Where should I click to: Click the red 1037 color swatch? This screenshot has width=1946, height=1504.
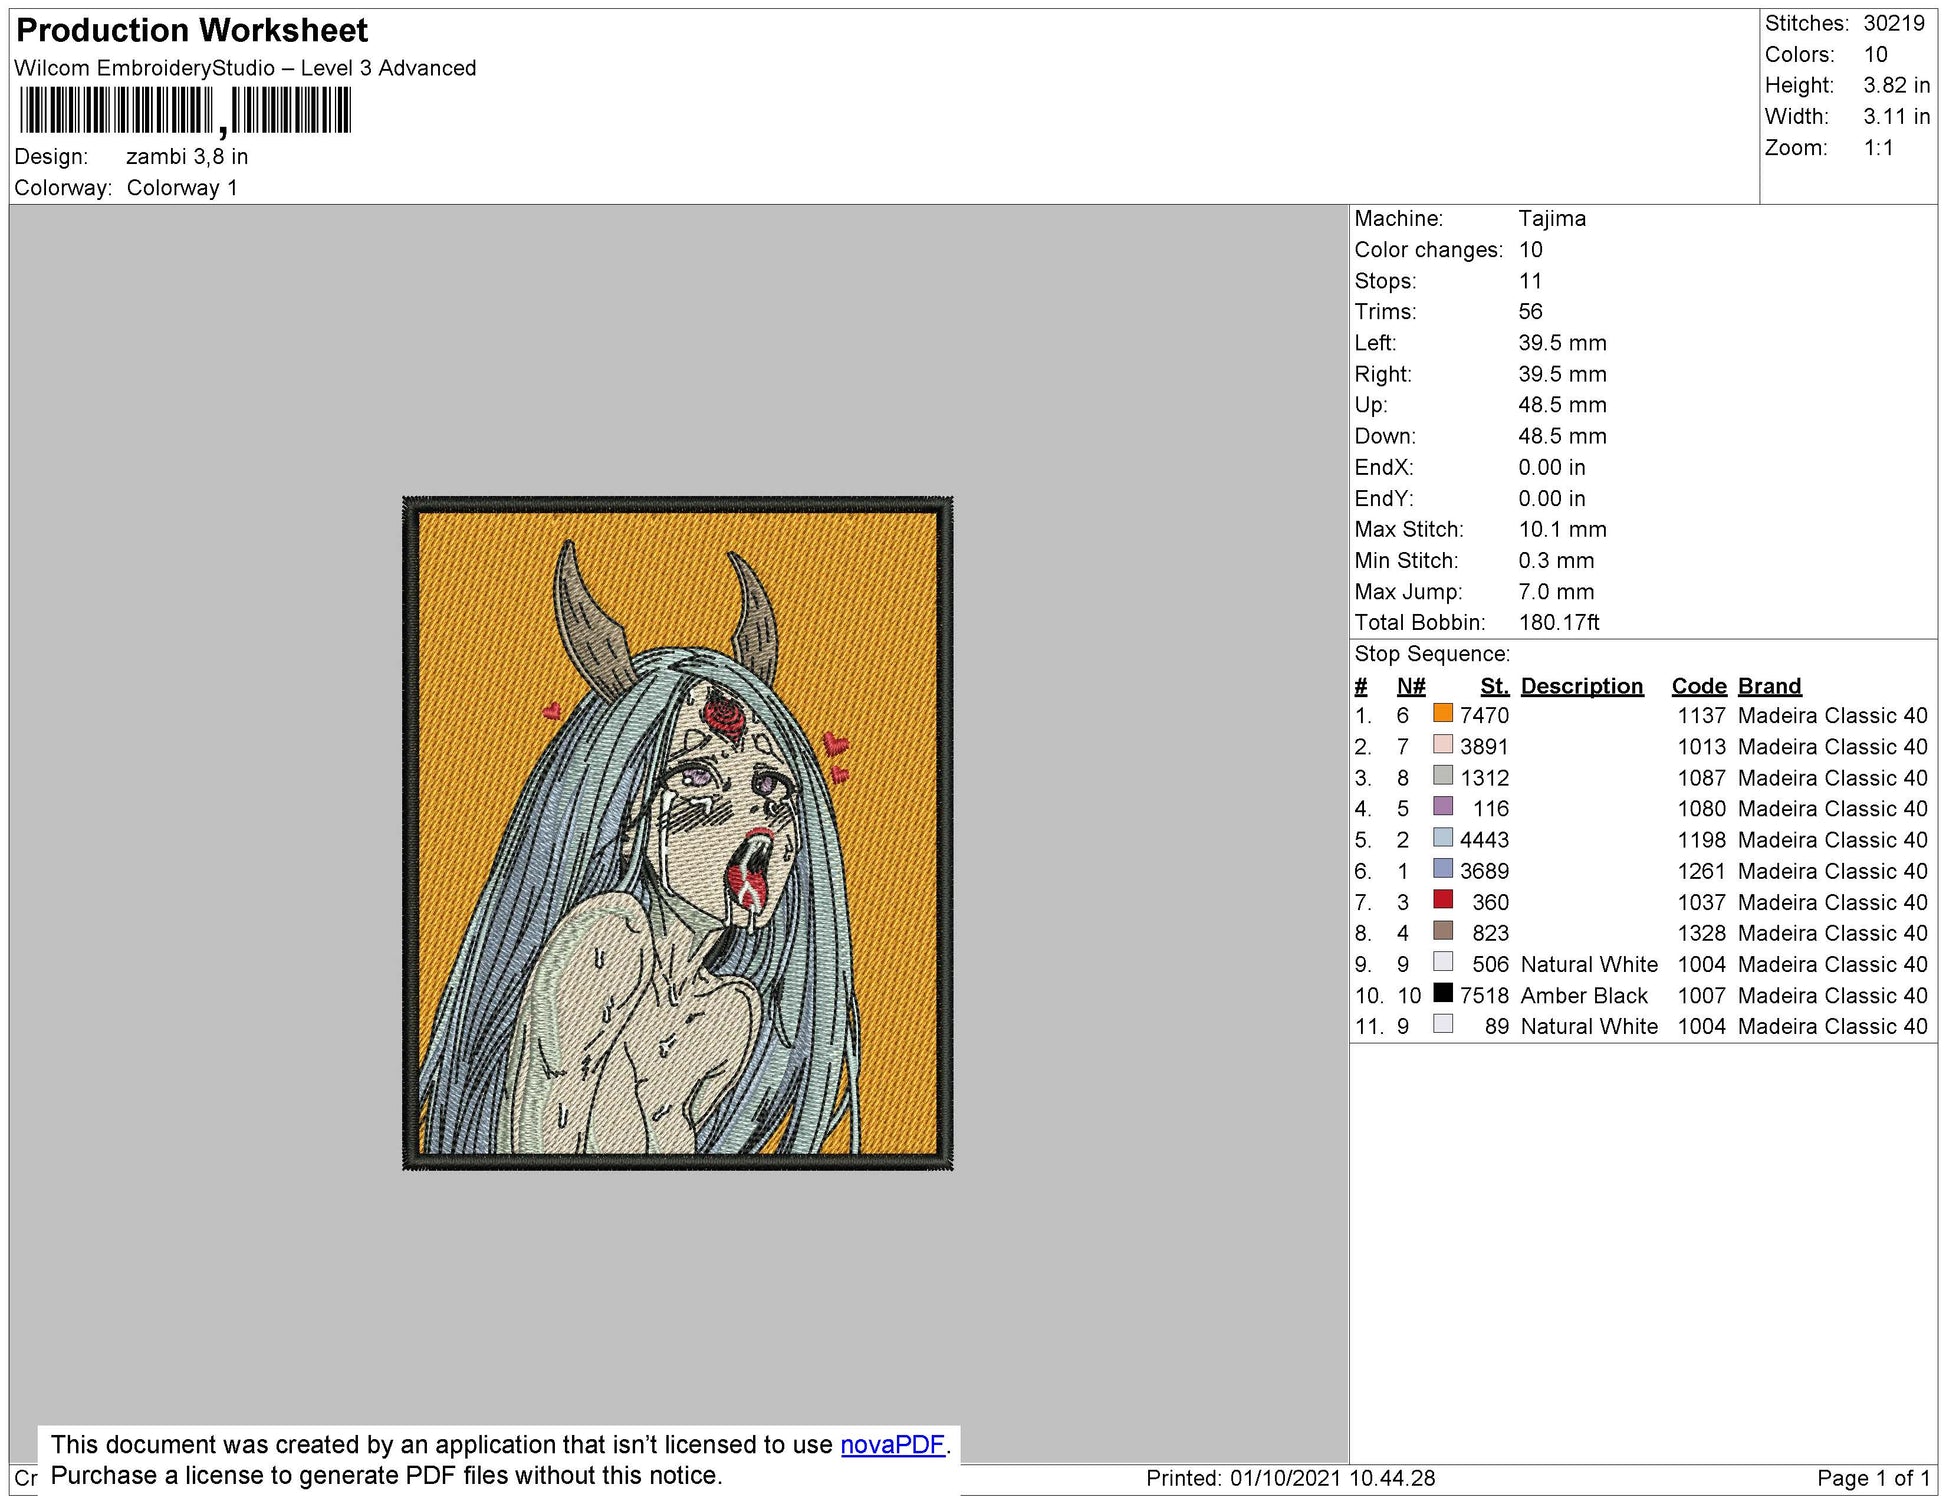pos(1442,899)
